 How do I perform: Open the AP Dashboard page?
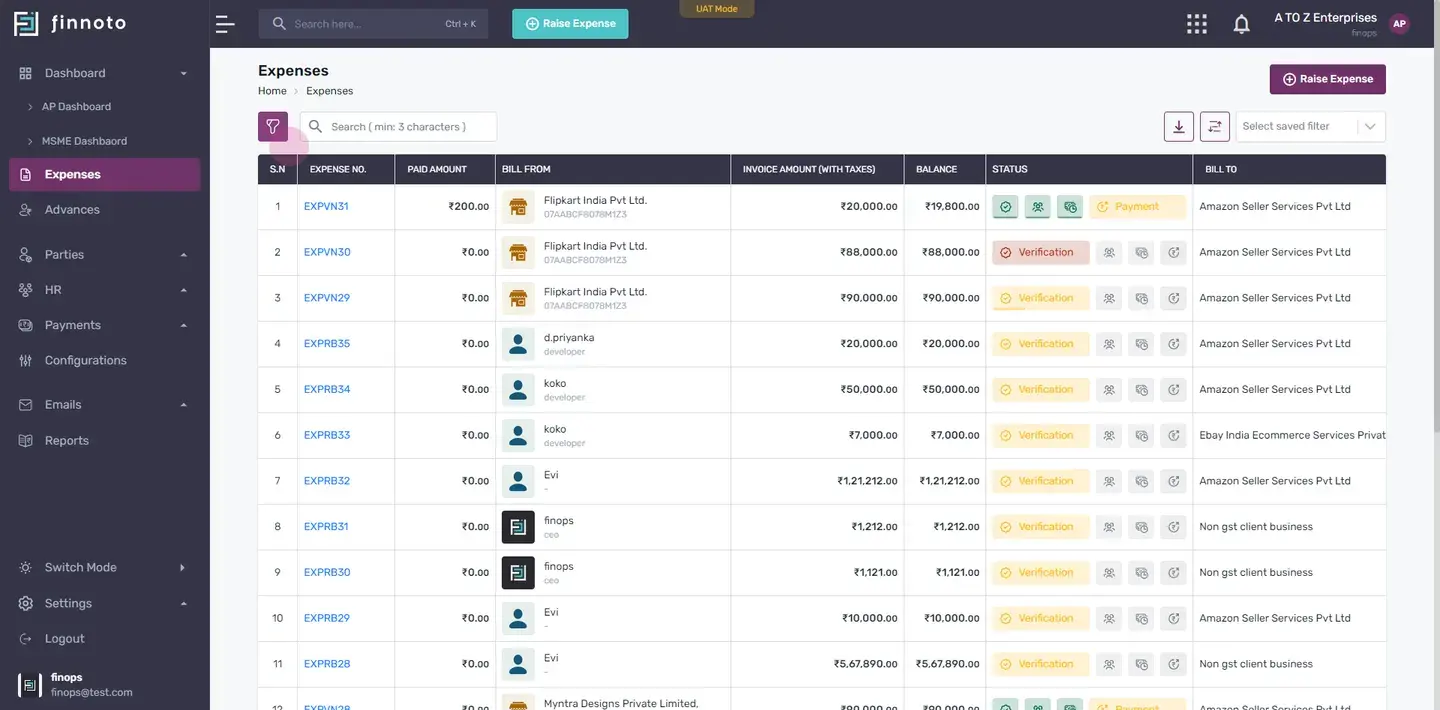[76, 107]
